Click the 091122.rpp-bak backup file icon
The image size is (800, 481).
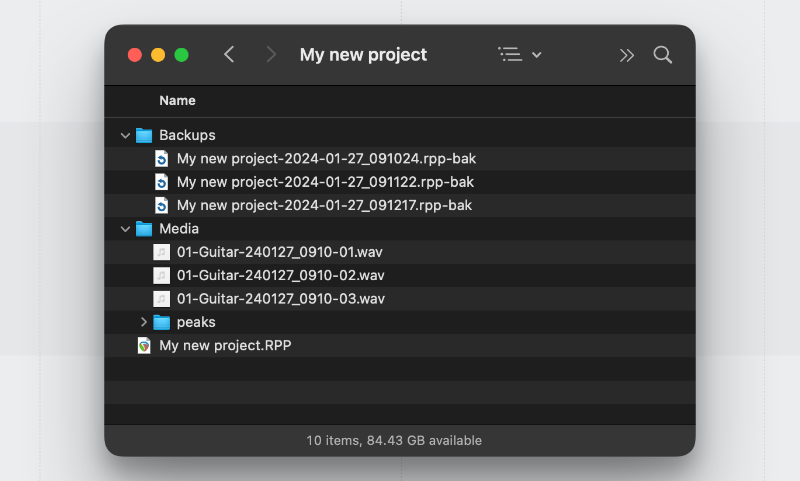(x=161, y=182)
